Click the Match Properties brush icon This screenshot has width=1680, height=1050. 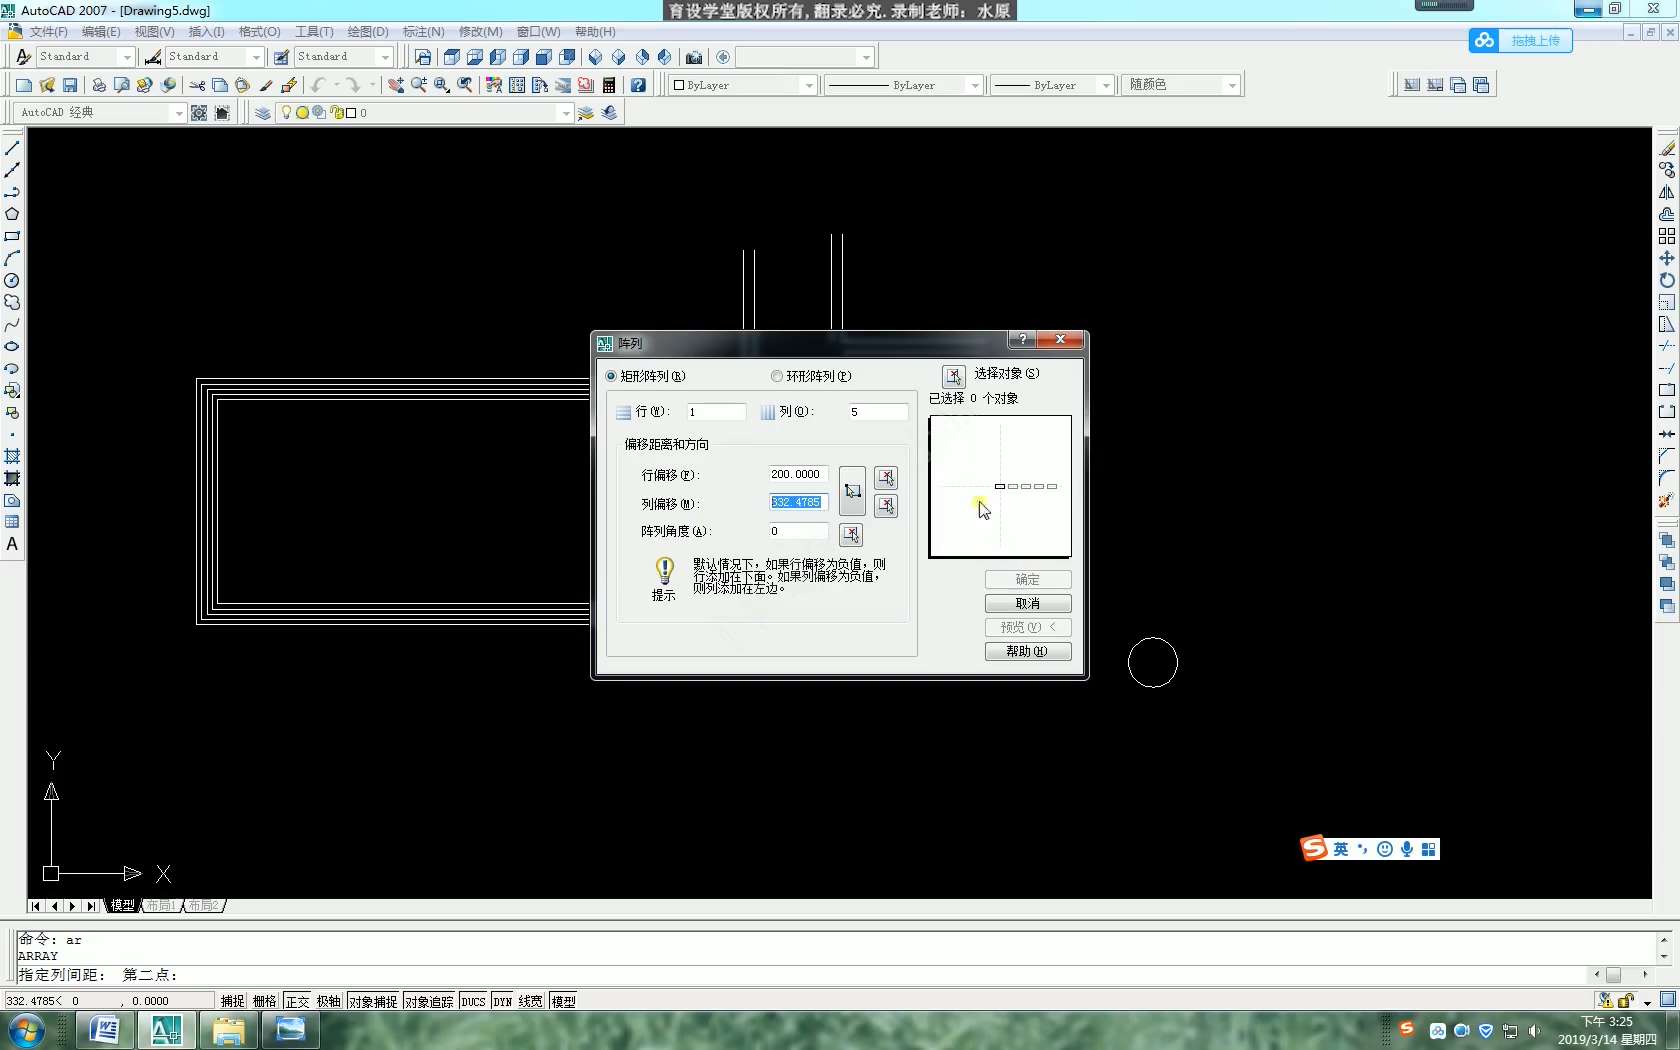265,85
